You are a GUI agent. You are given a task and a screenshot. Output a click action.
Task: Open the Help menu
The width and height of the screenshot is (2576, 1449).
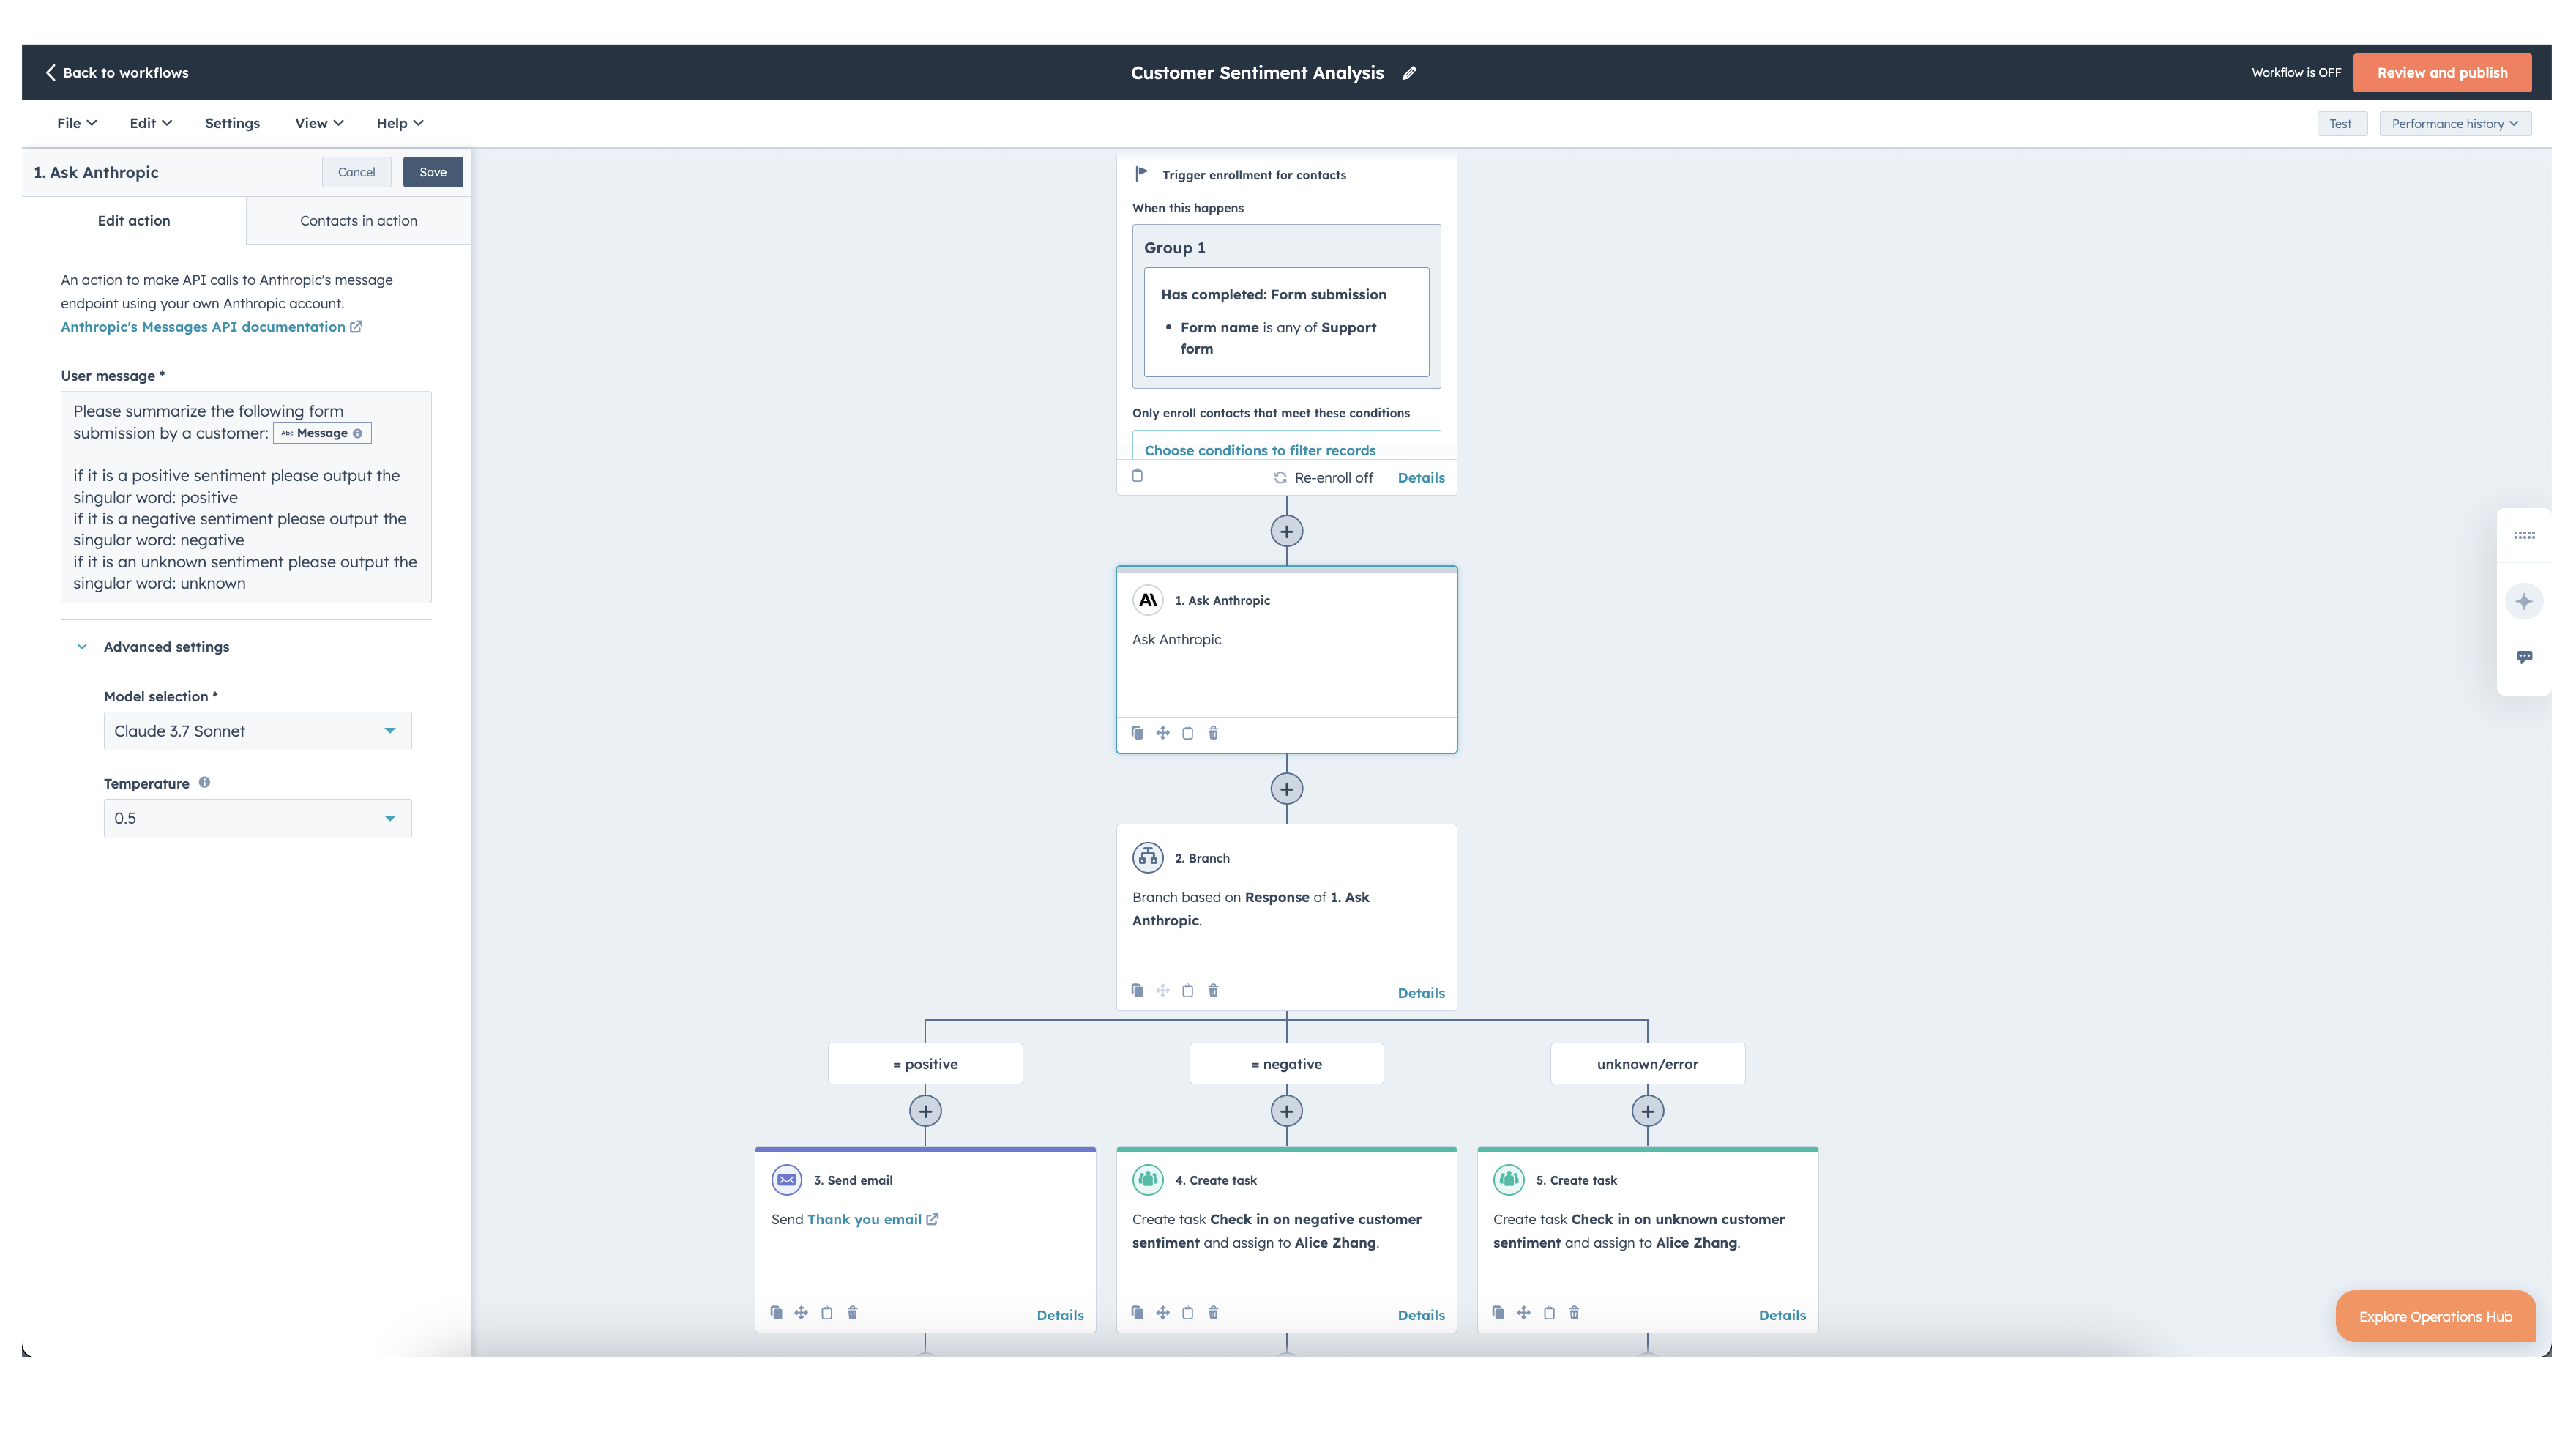[x=400, y=123]
